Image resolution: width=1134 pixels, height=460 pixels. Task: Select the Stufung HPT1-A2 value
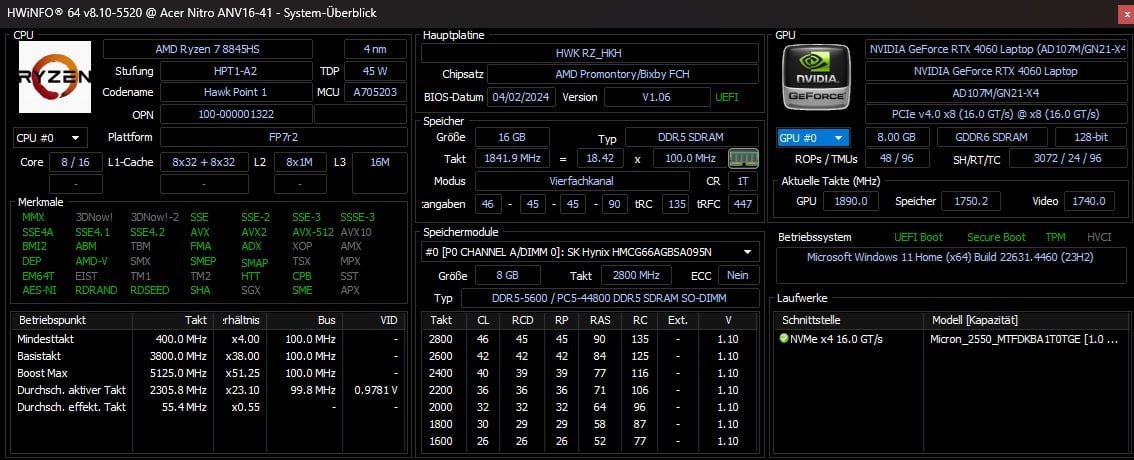pyautogui.click(x=236, y=72)
